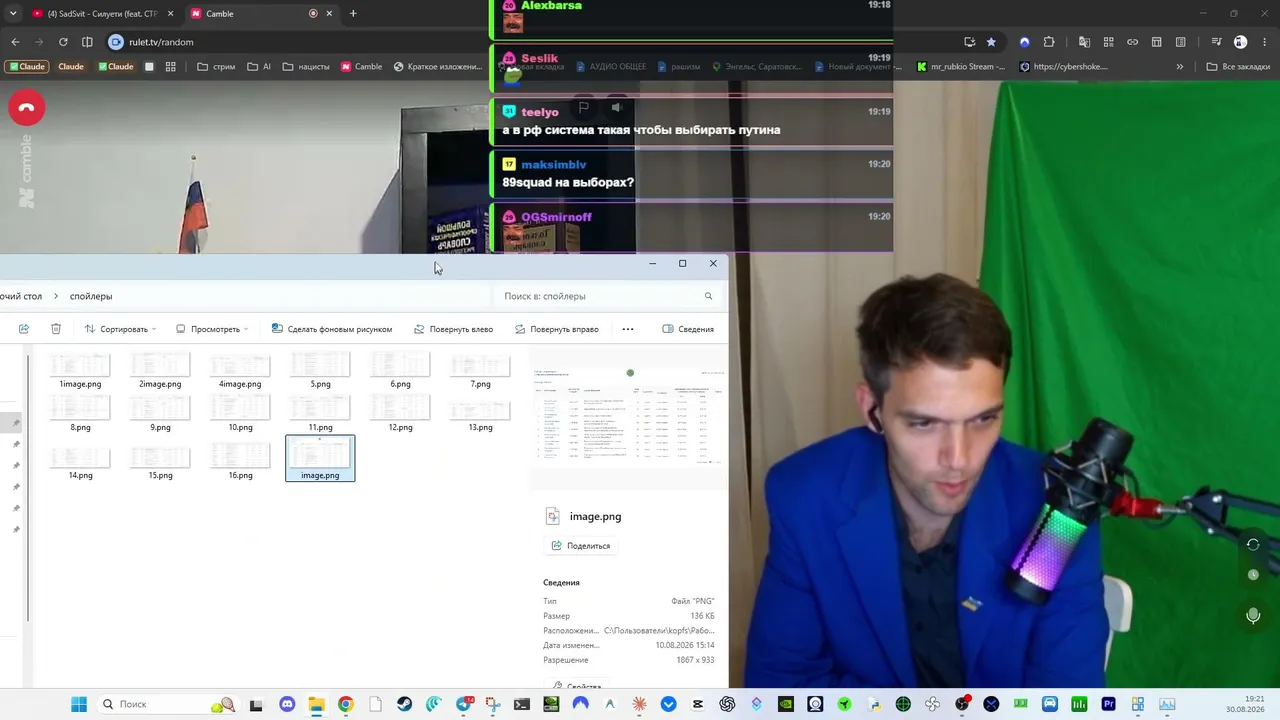Select the file 16.png
1280x720 pixels.
pos(240,461)
